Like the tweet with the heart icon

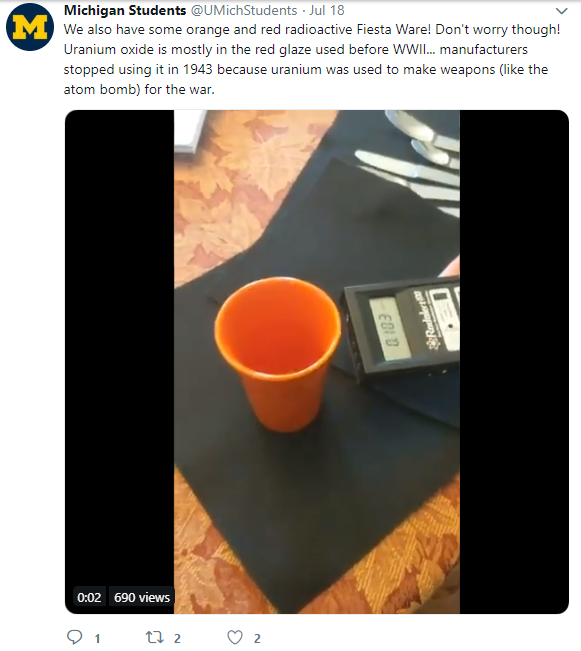(x=235, y=637)
